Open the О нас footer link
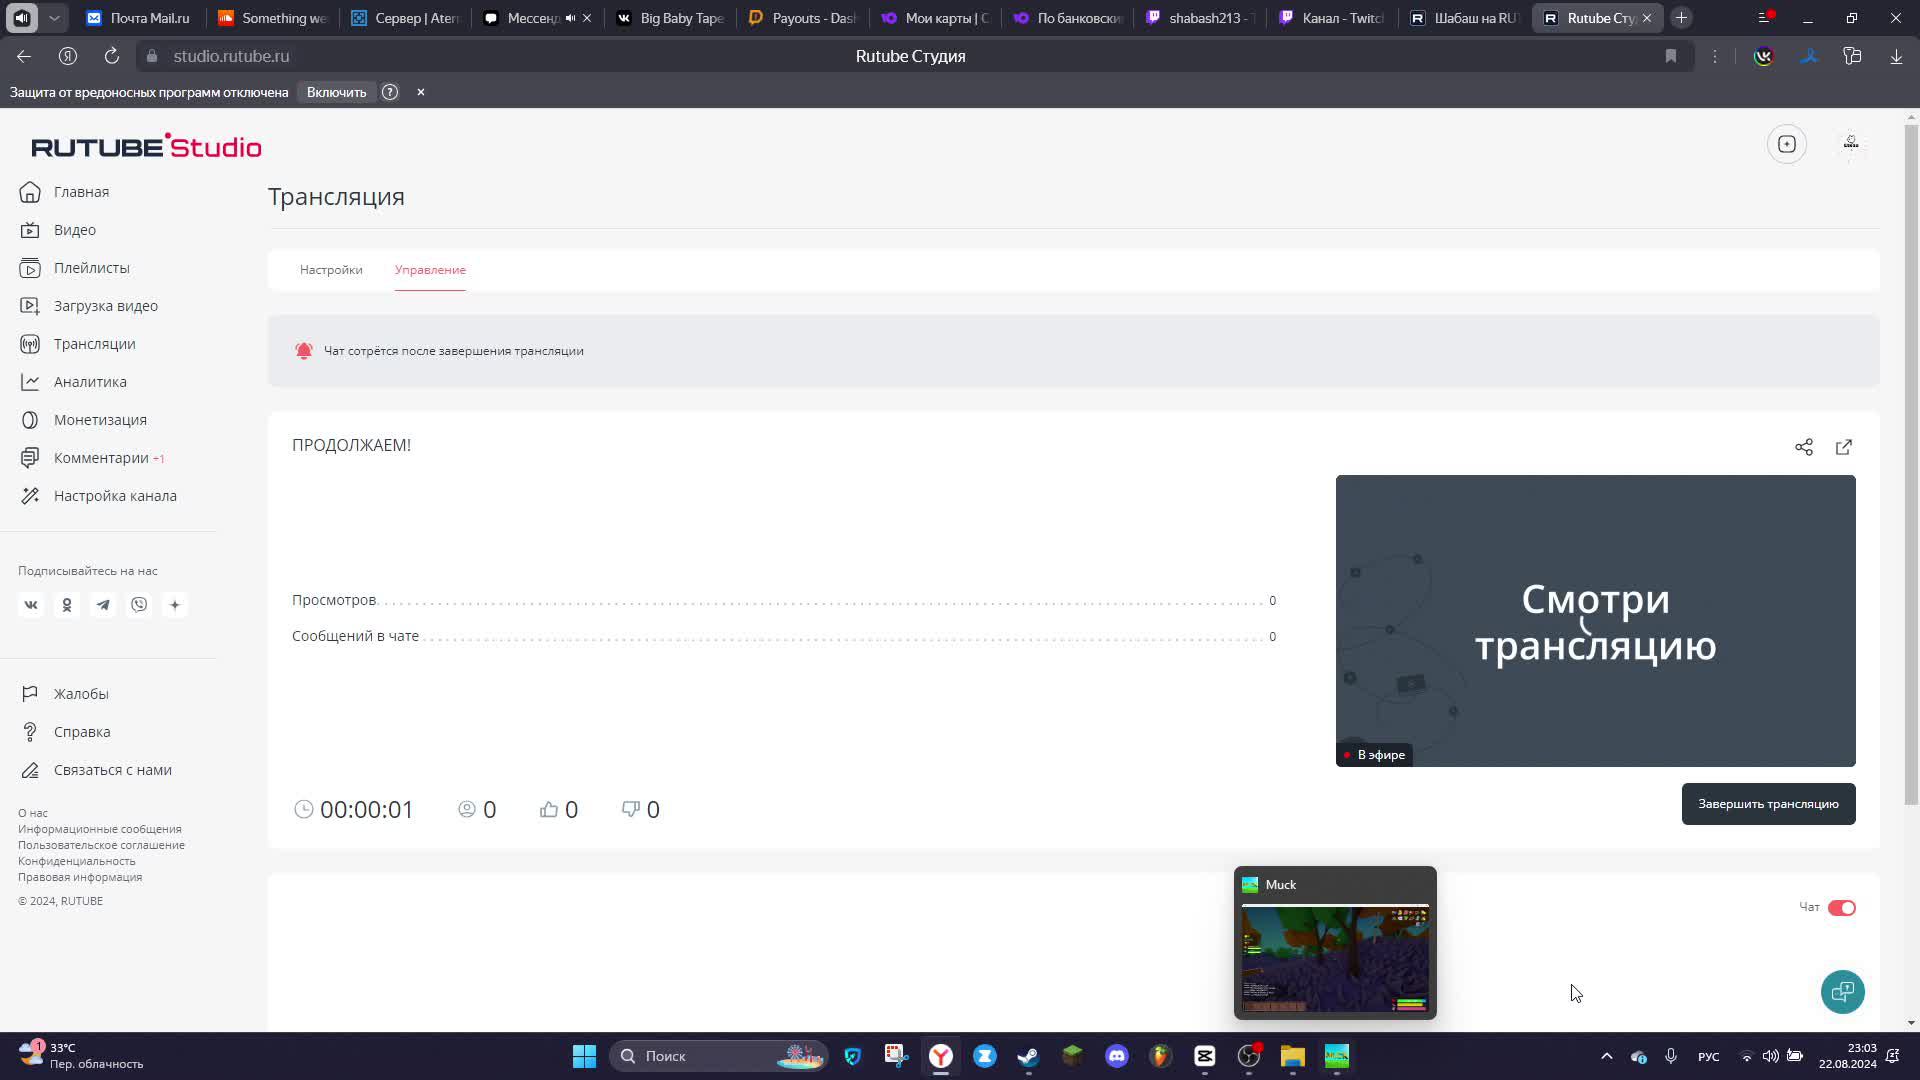This screenshot has height=1080, width=1920. tap(33, 813)
